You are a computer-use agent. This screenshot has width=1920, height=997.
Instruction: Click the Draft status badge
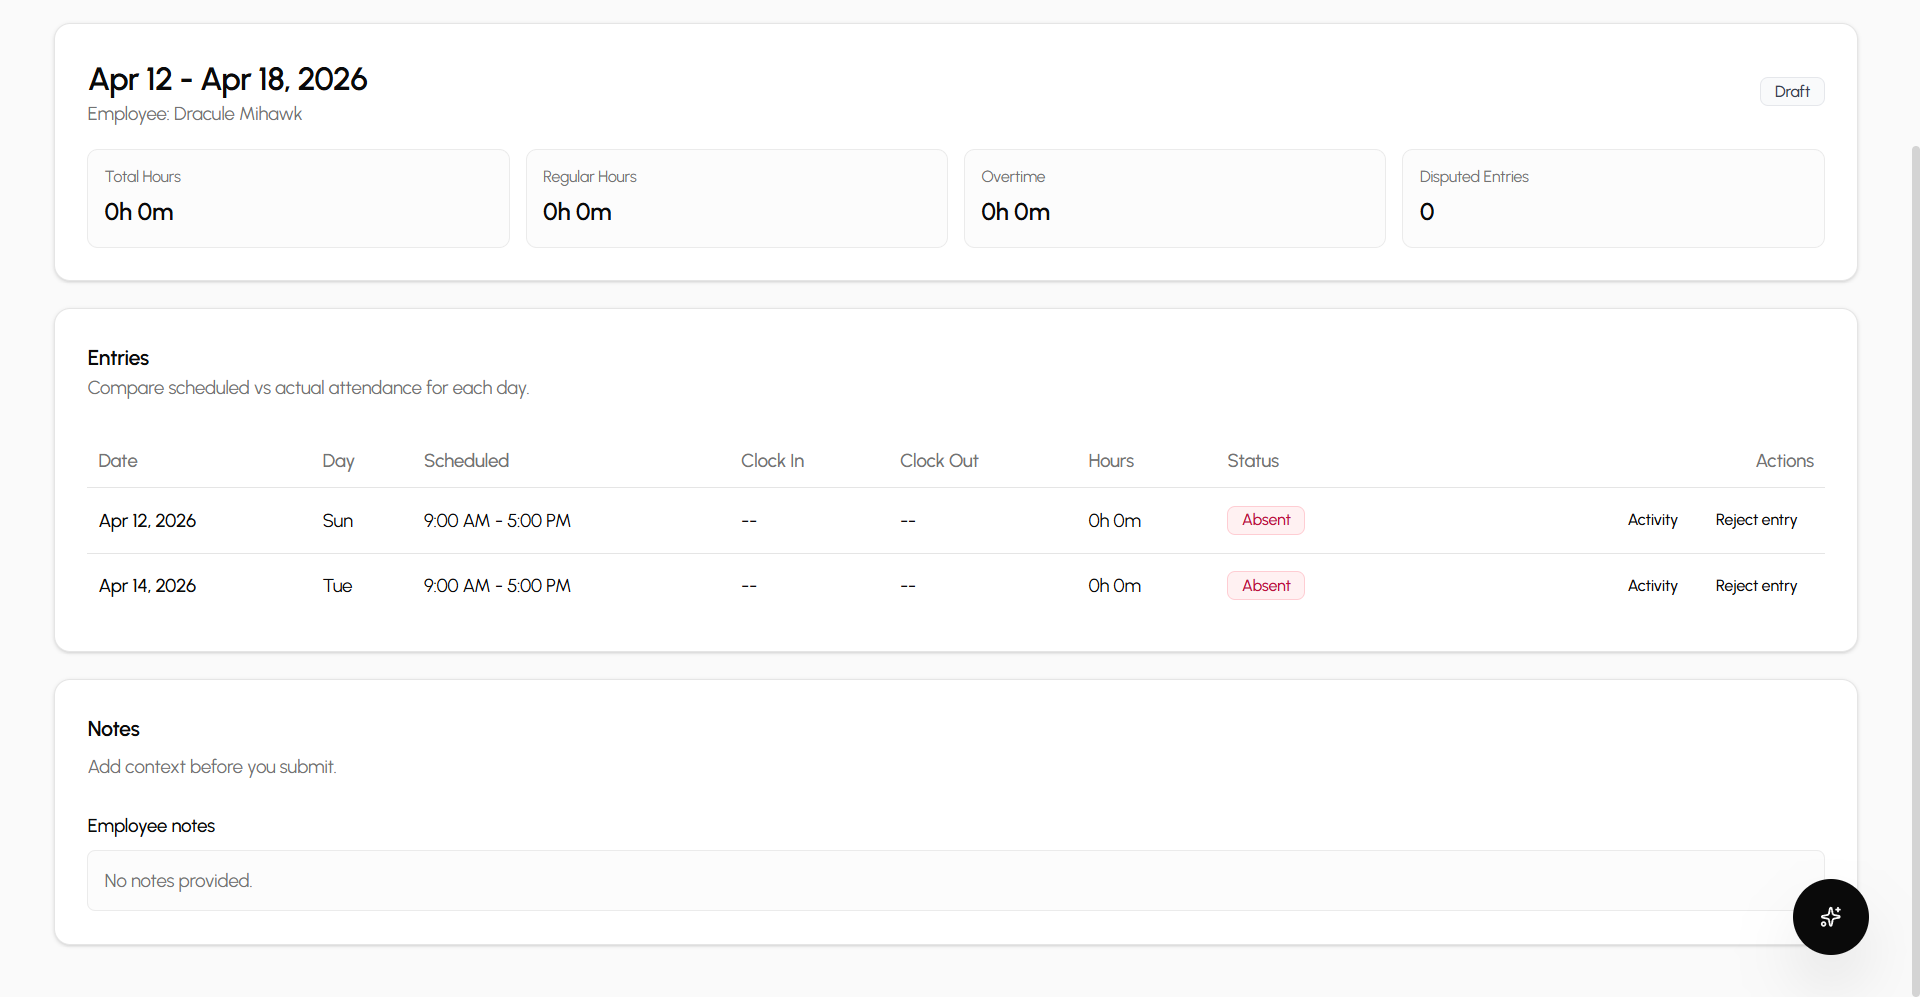tap(1792, 91)
